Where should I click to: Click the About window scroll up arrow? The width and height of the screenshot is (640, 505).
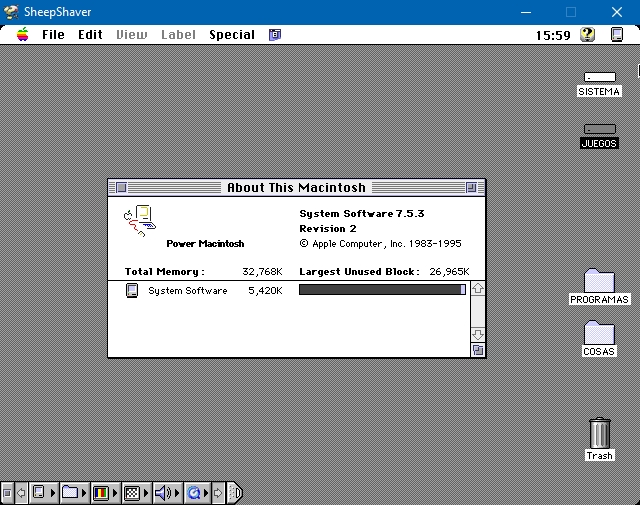click(478, 288)
